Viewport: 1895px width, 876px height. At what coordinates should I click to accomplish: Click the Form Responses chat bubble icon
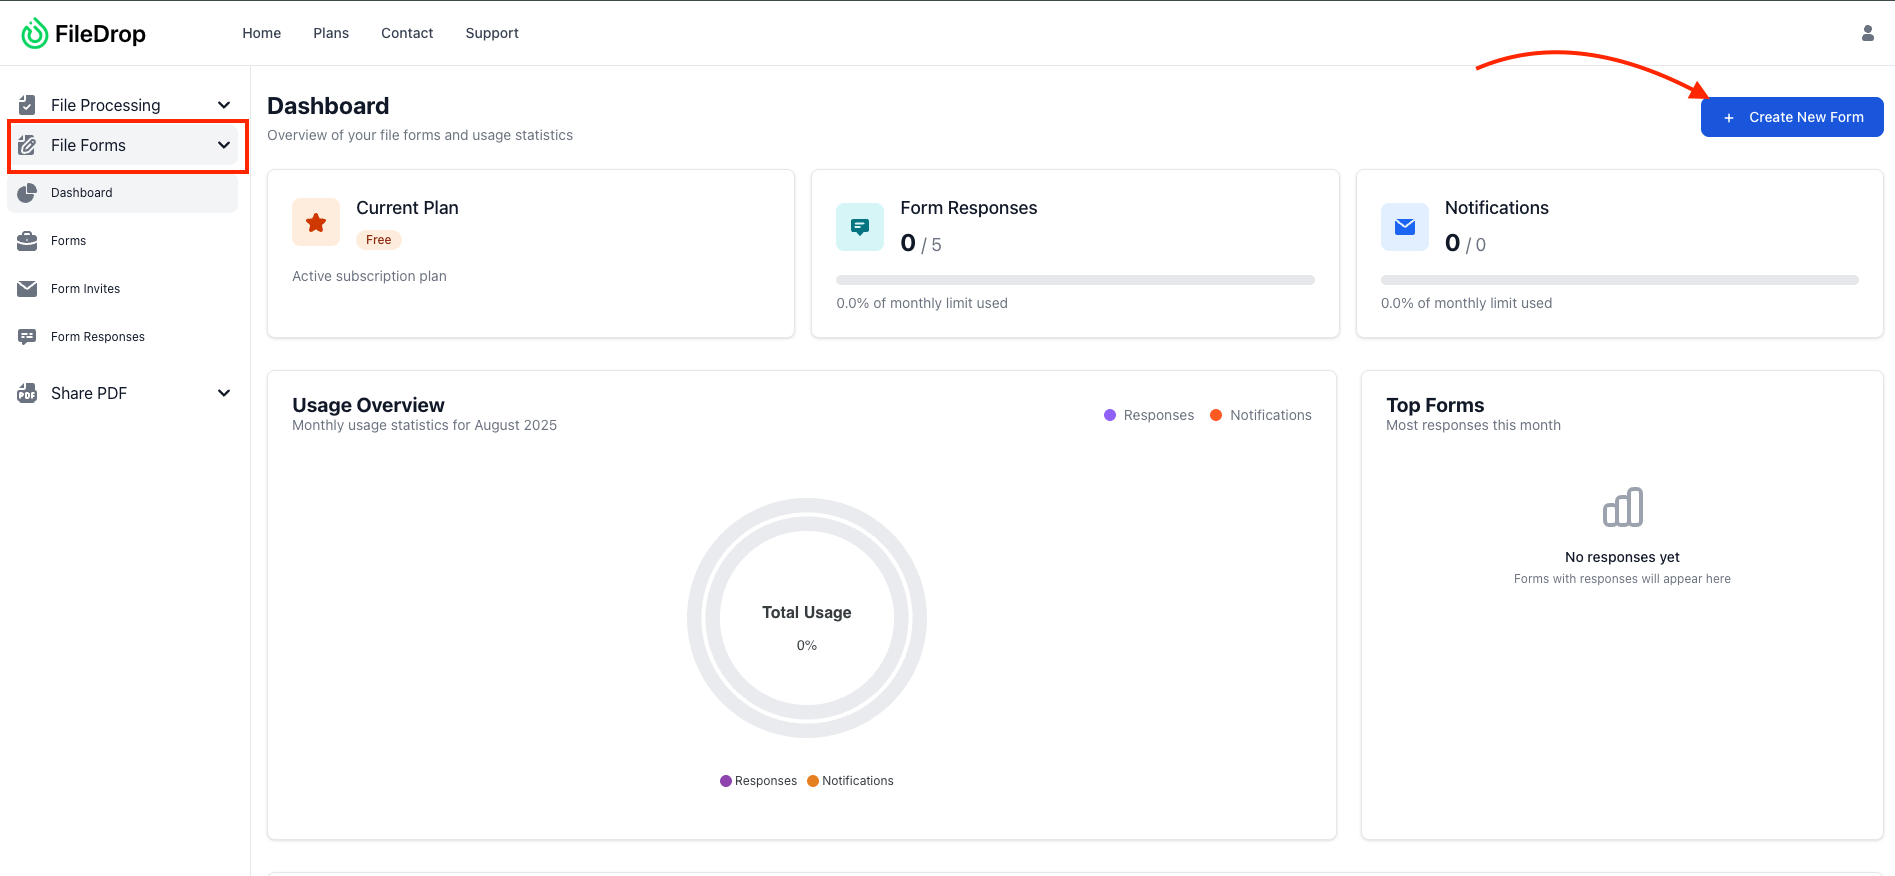point(27,337)
